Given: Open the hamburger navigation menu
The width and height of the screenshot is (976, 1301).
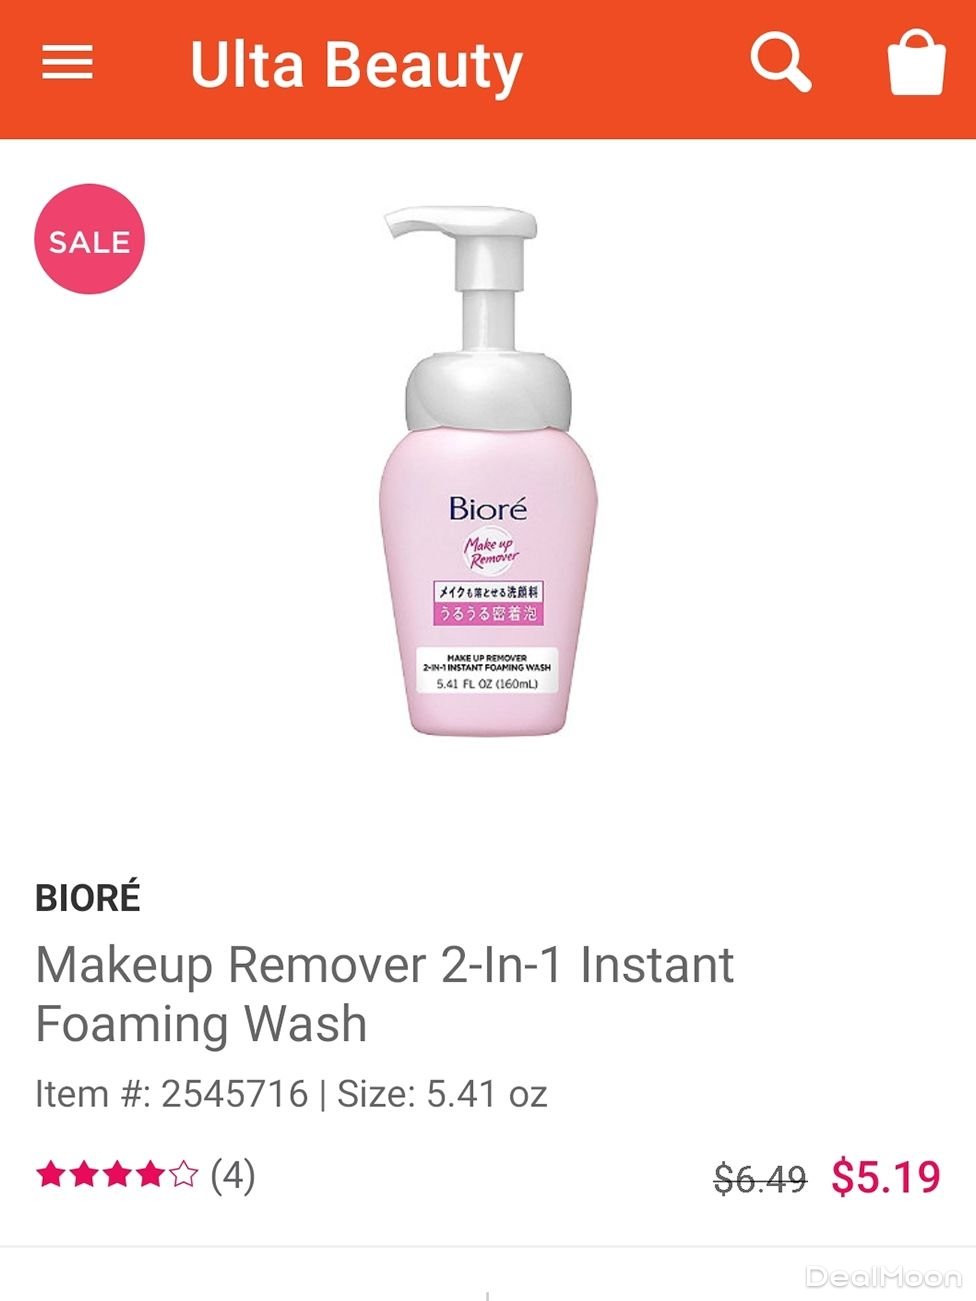Looking at the screenshot, I should (x=67, y=63).
